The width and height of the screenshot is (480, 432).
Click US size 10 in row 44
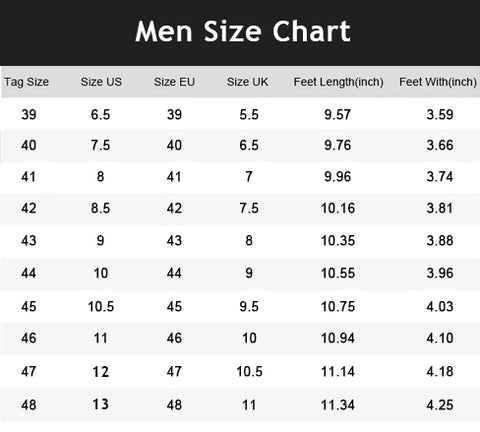(101, 273)
